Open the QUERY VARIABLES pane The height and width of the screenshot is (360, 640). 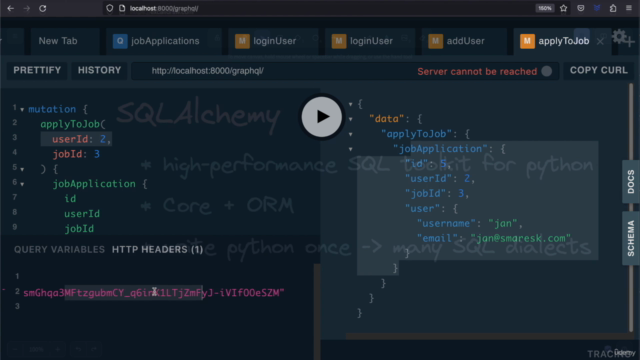point(59,249)
